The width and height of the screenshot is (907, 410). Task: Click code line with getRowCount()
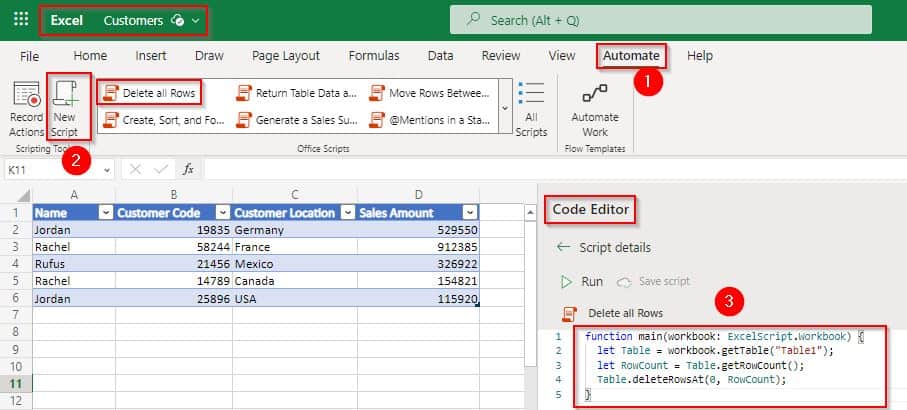tap(700, 365)
